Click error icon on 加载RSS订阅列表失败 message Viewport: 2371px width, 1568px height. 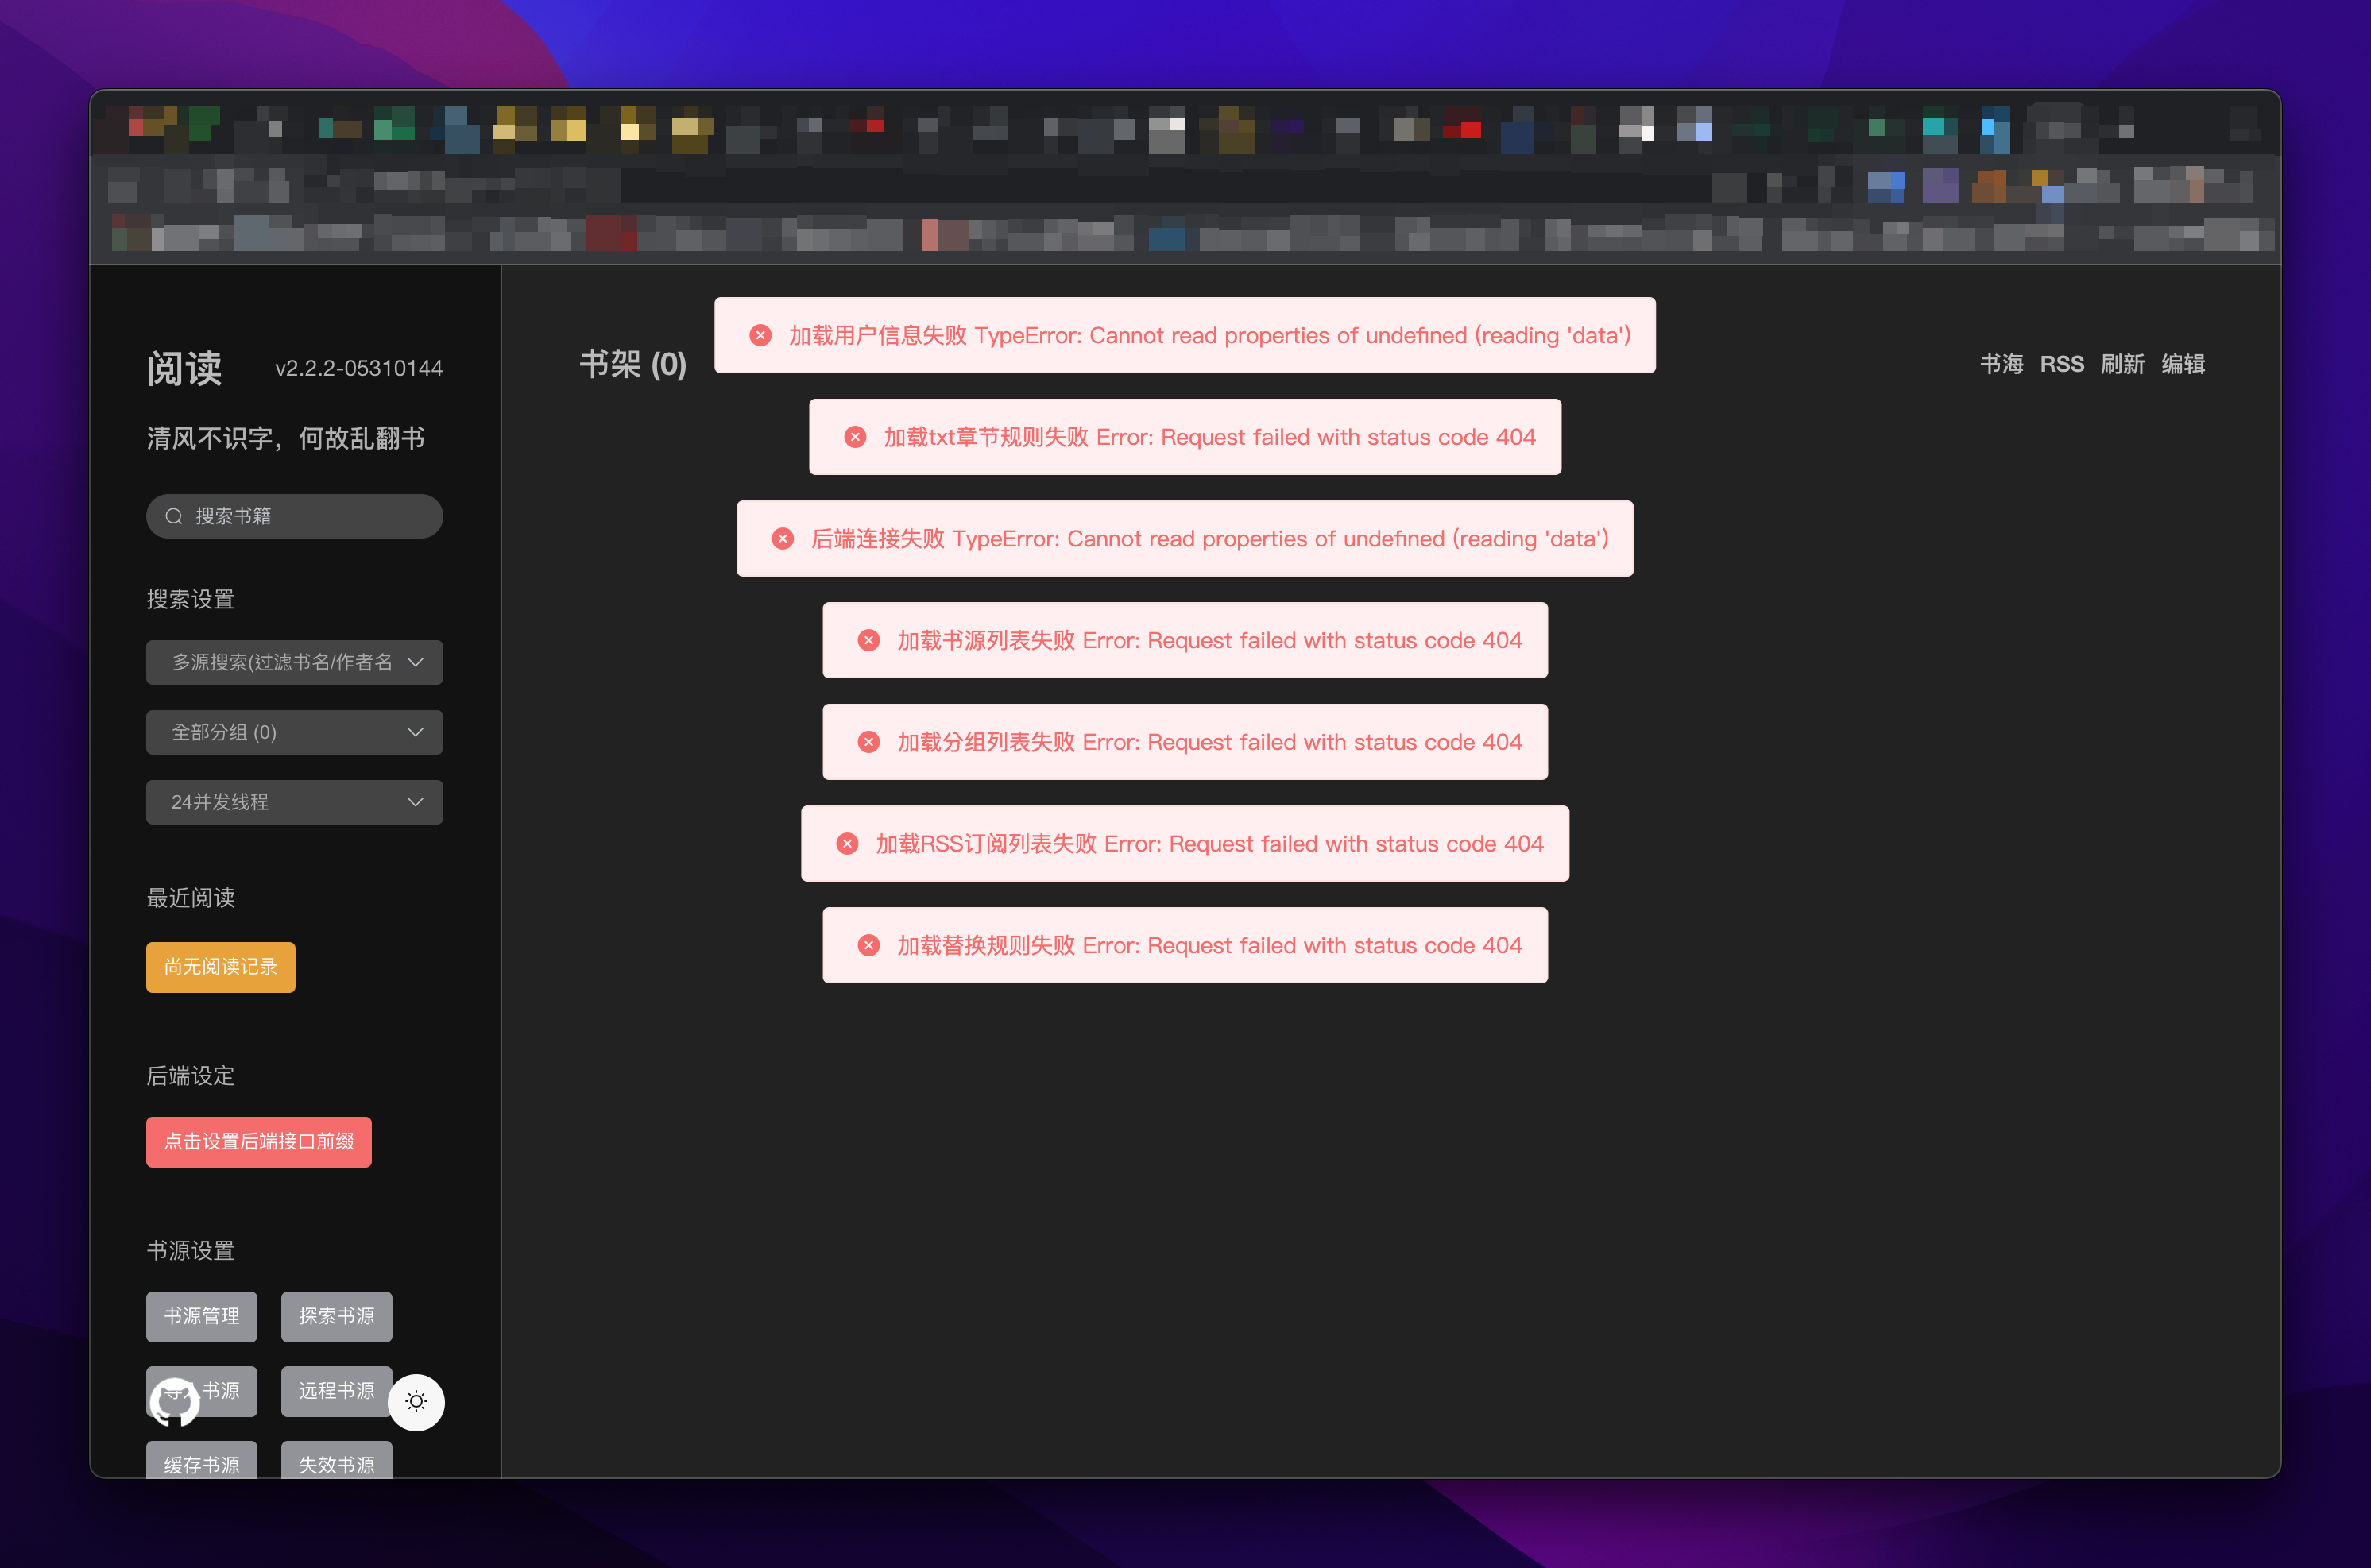click(x=847, y=844)
